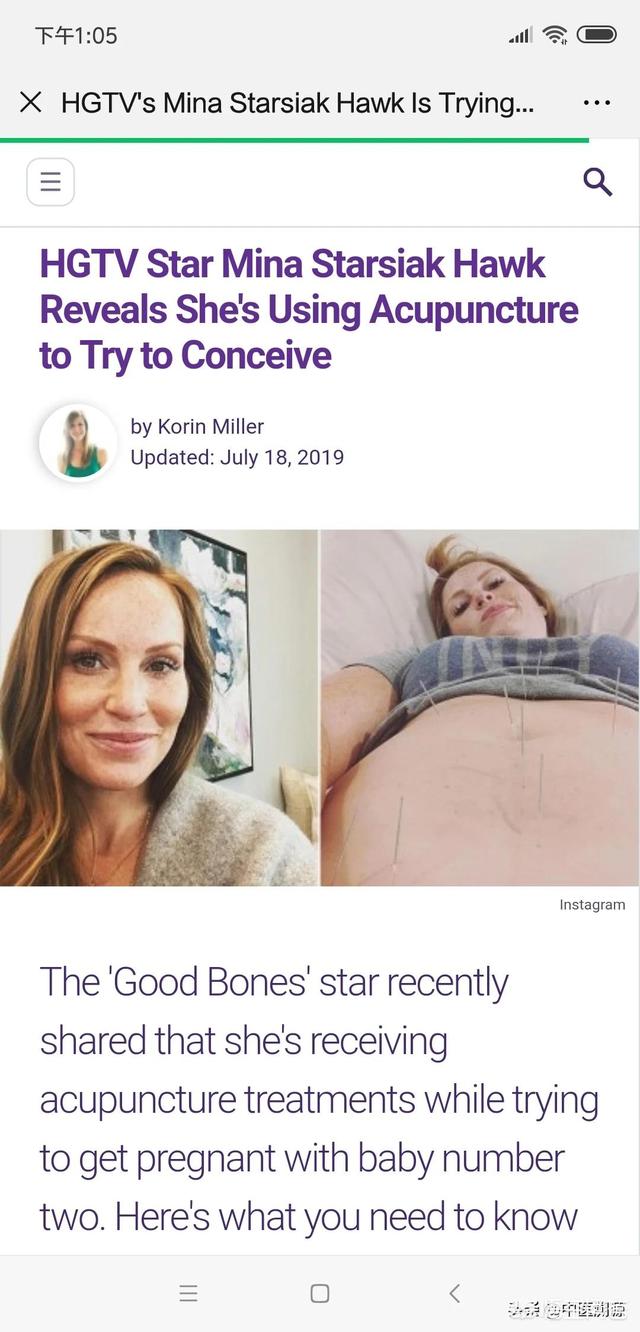This screenshot has height=1332, width=640.
Task: Tap the 'Good Bones' article summary paragraph
Action: tap(319, 1099)
